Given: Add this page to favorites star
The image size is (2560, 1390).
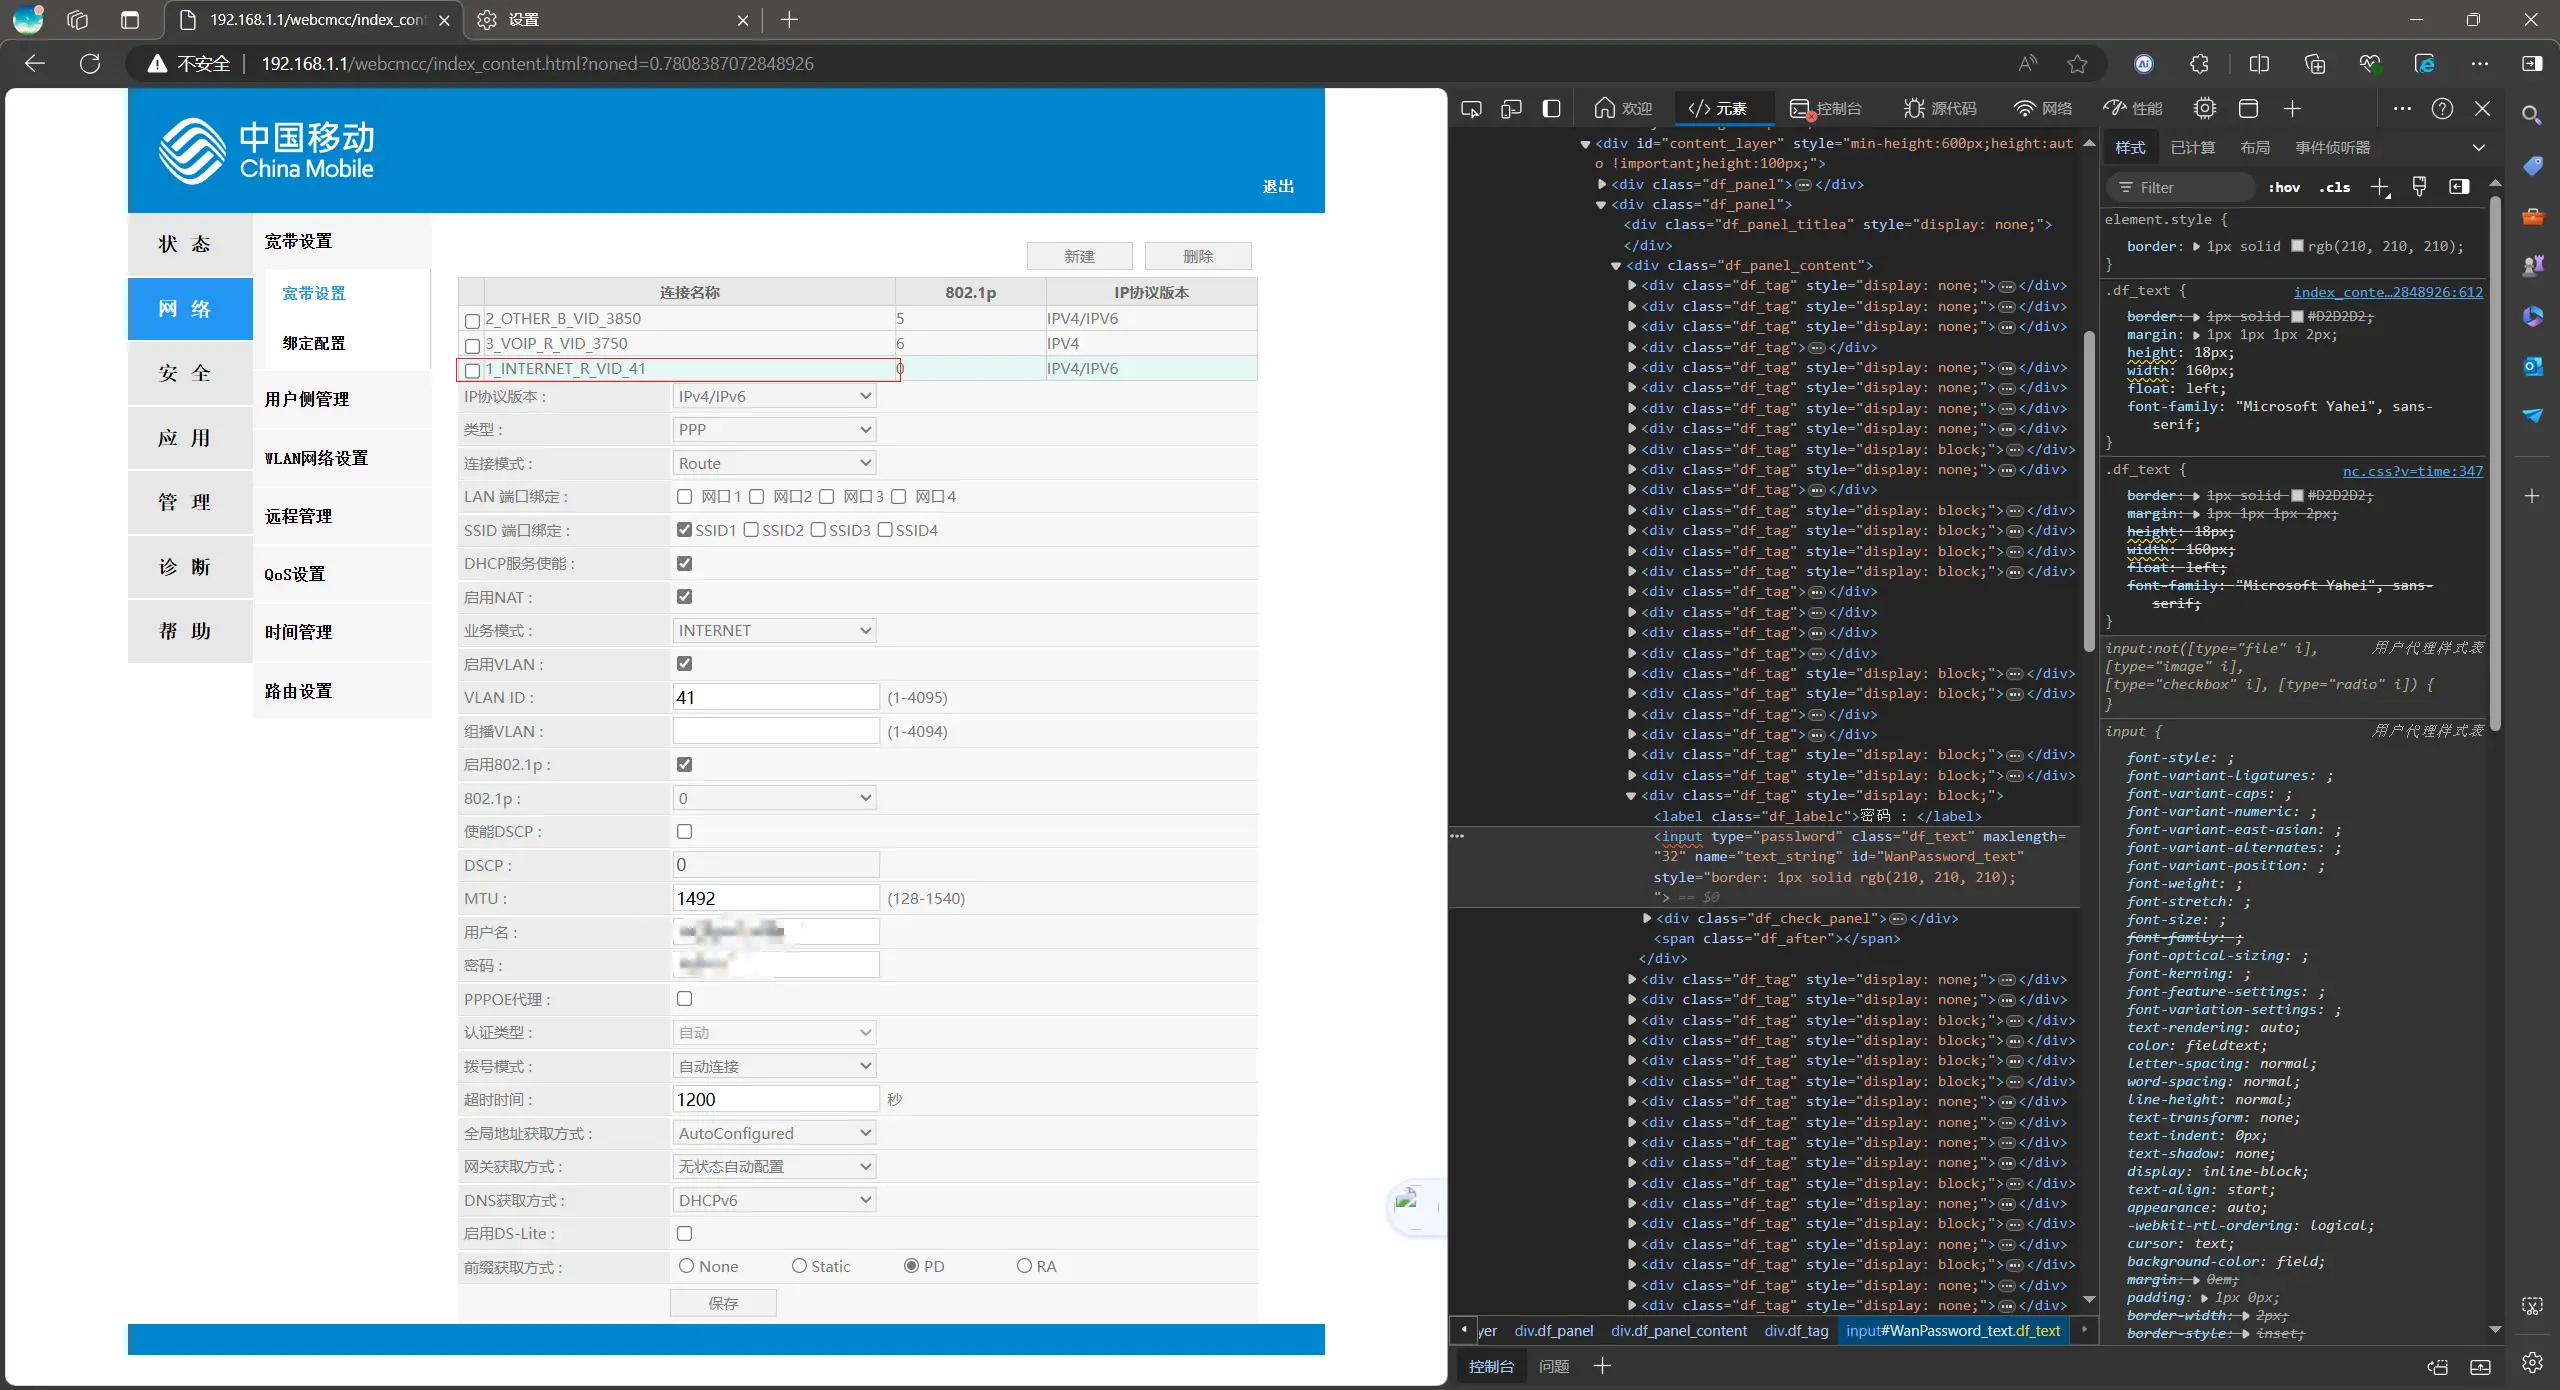Looking at the screenshot, I should (2077, 64).
